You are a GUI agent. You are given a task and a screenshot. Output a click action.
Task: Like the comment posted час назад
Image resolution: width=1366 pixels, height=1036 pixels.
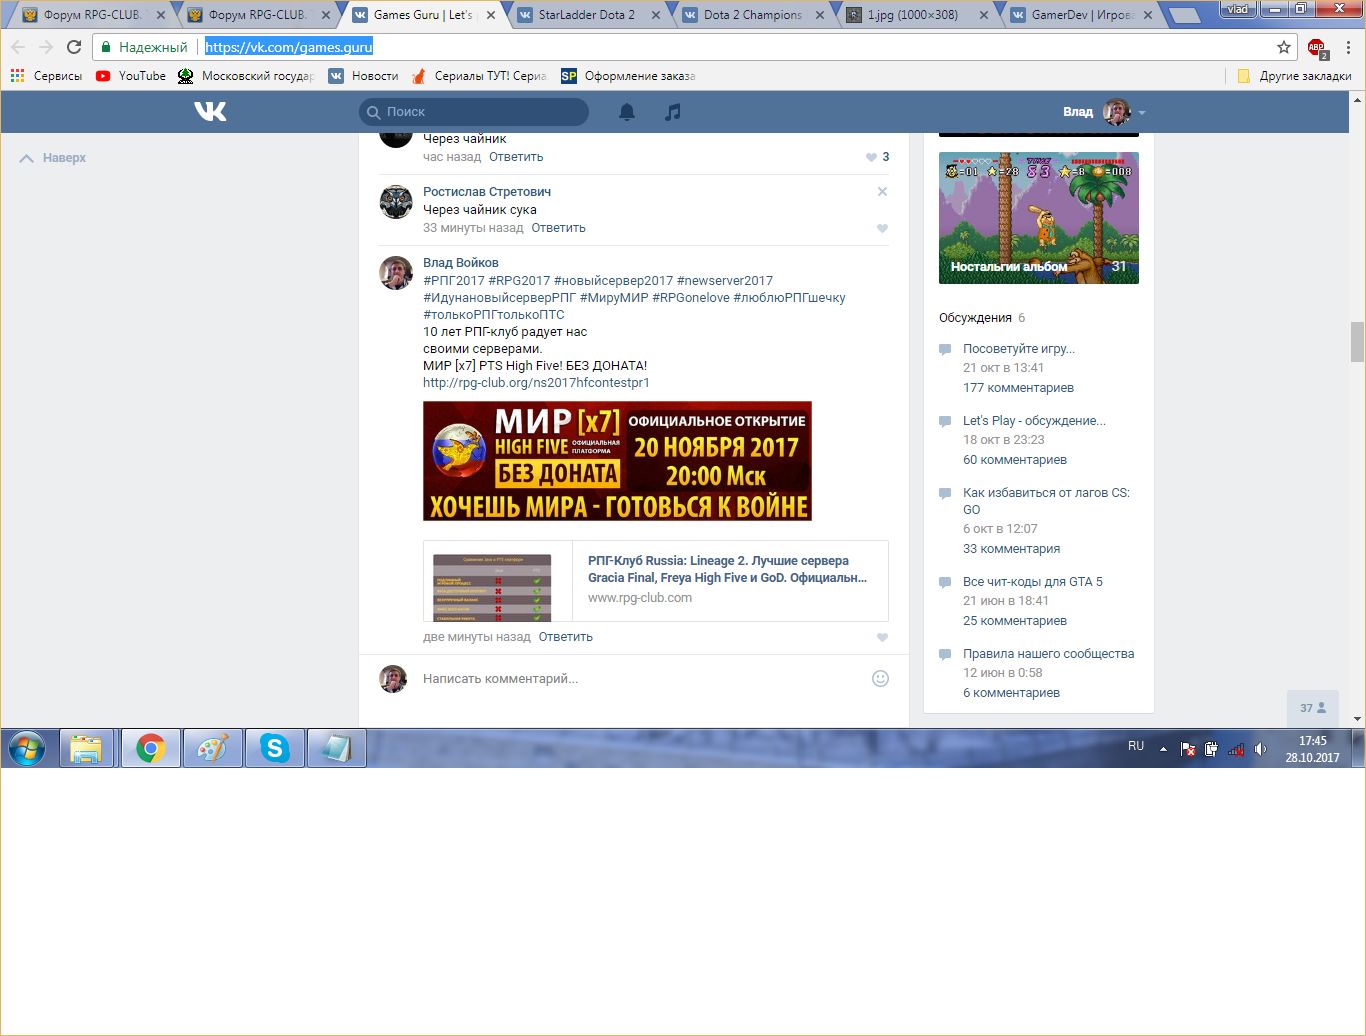pos(871,157)
